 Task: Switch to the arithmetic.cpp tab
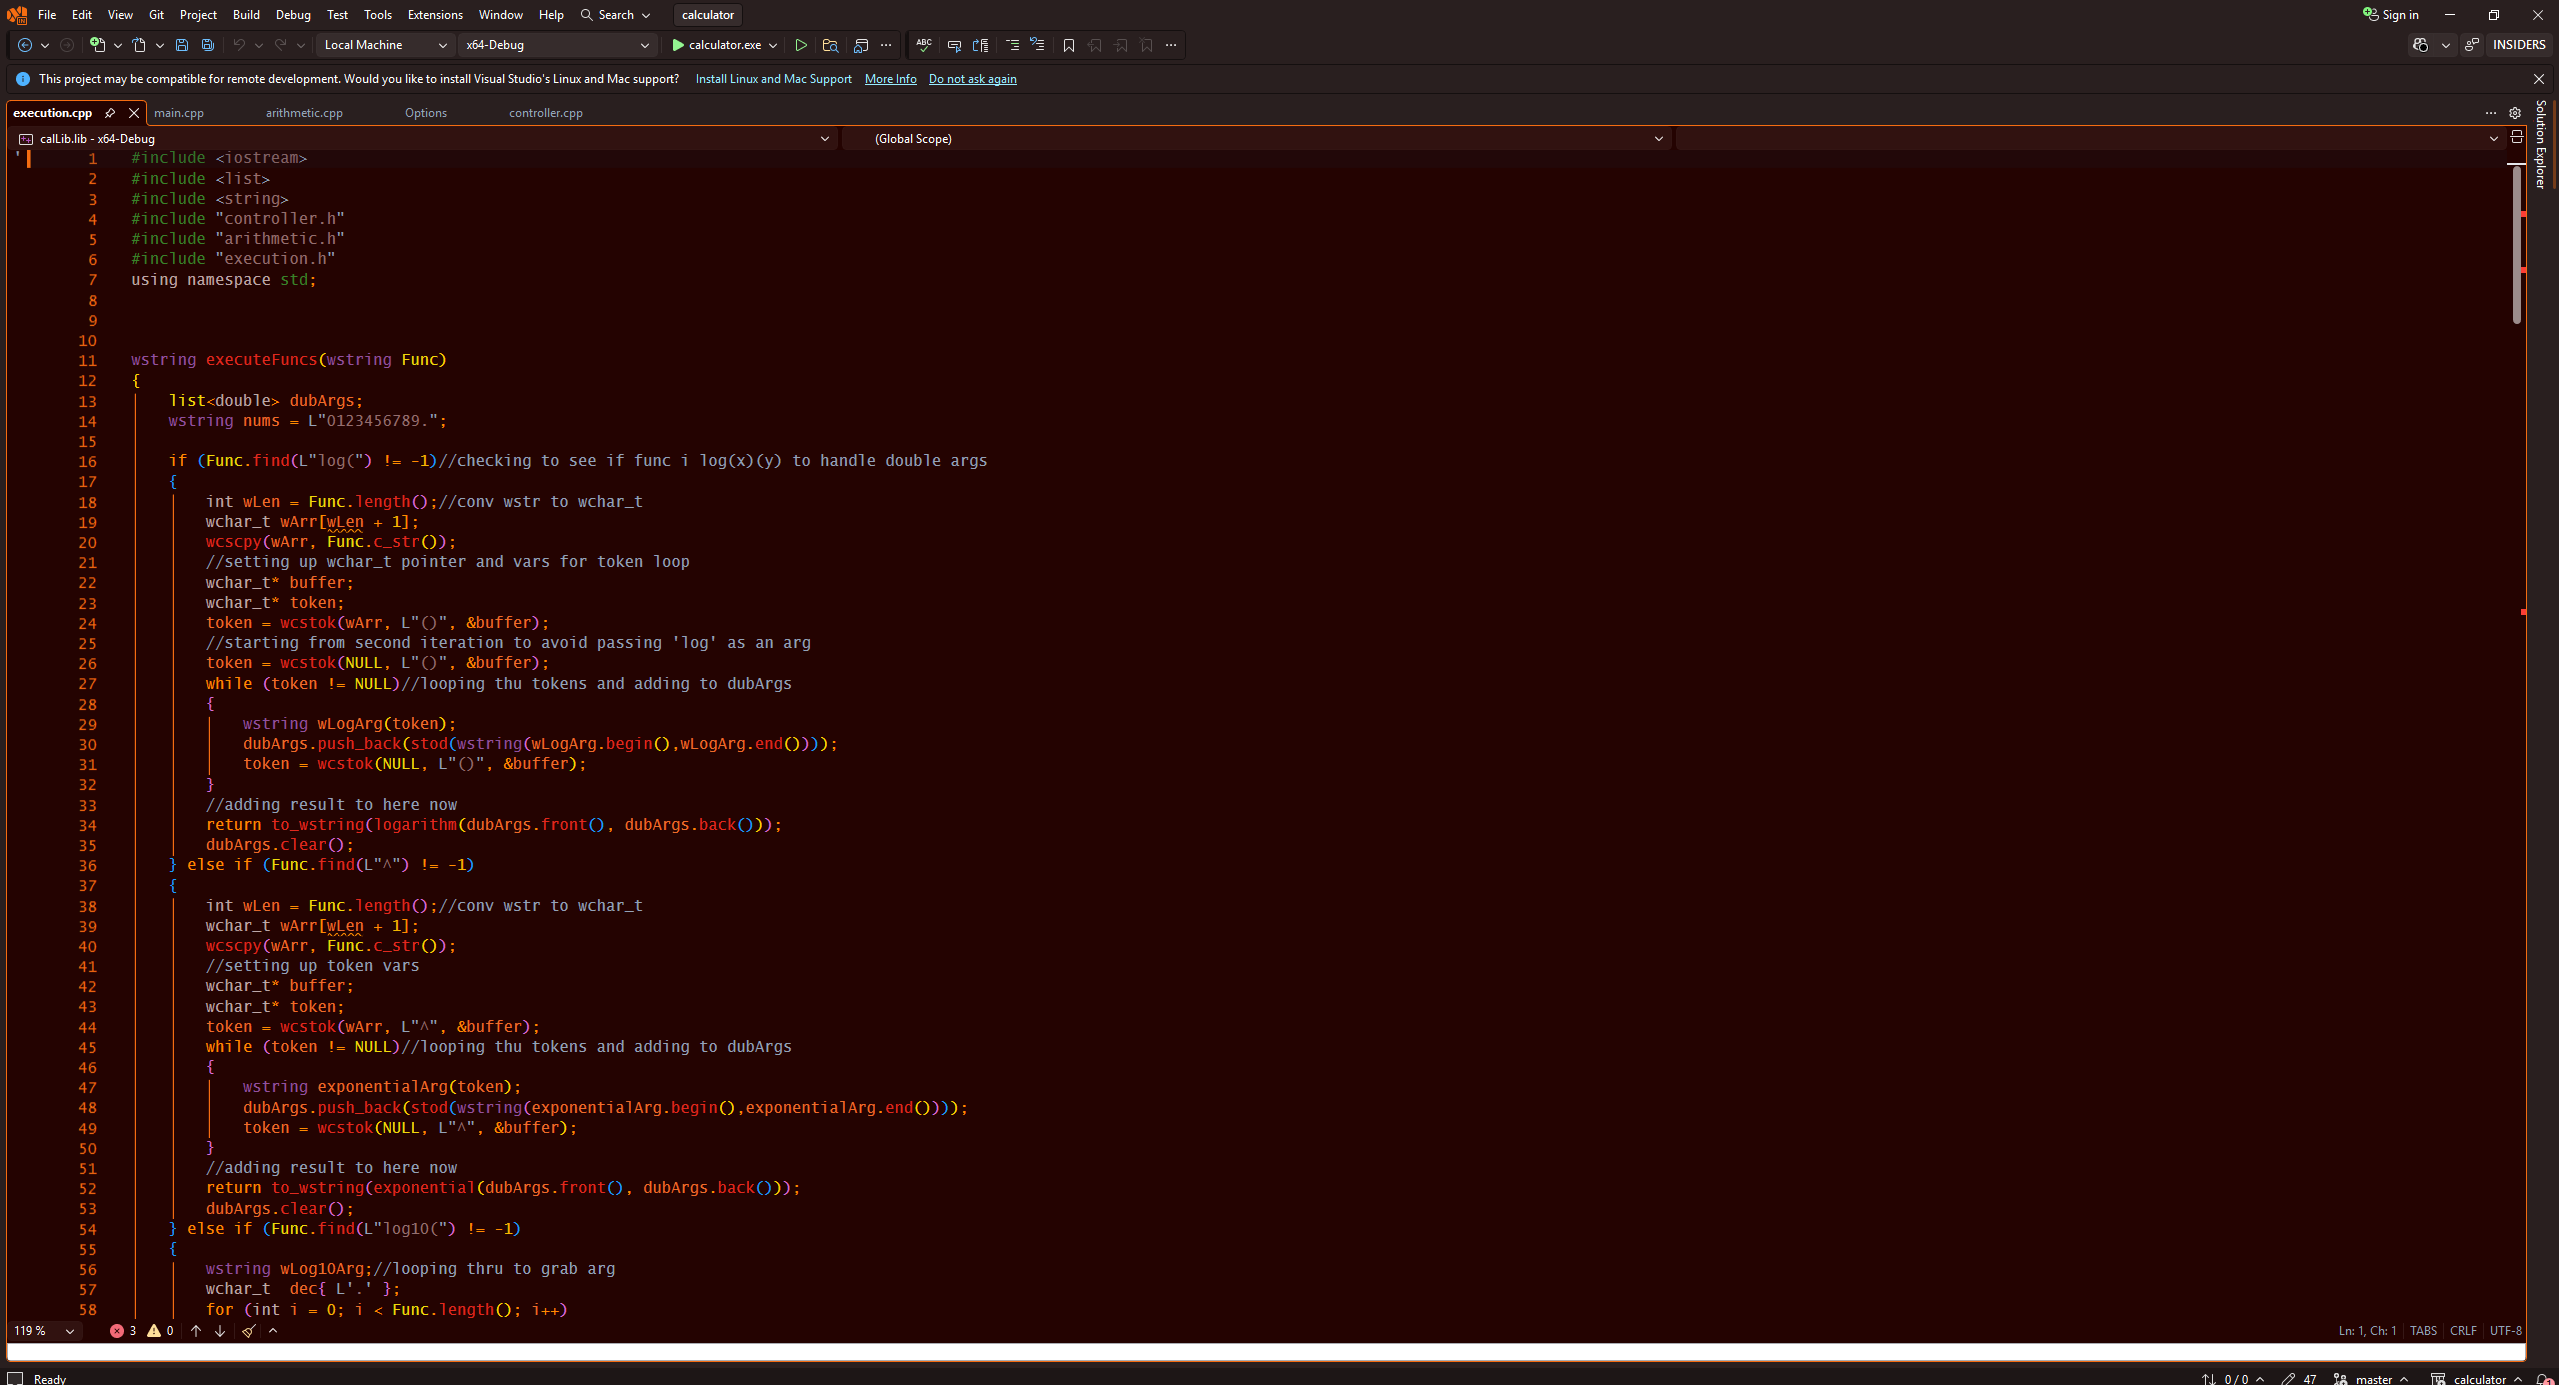(303, 113)
